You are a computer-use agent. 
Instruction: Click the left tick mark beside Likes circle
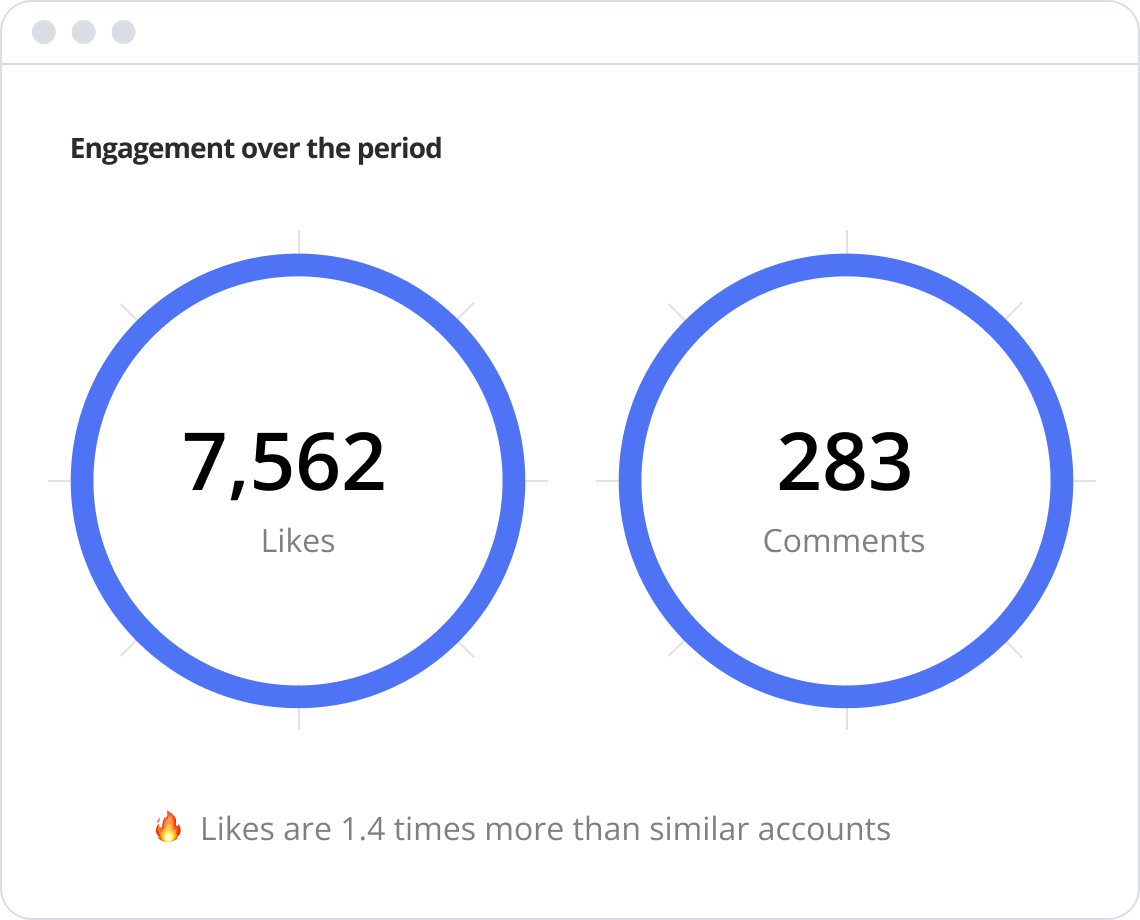[x=59, y=481]
